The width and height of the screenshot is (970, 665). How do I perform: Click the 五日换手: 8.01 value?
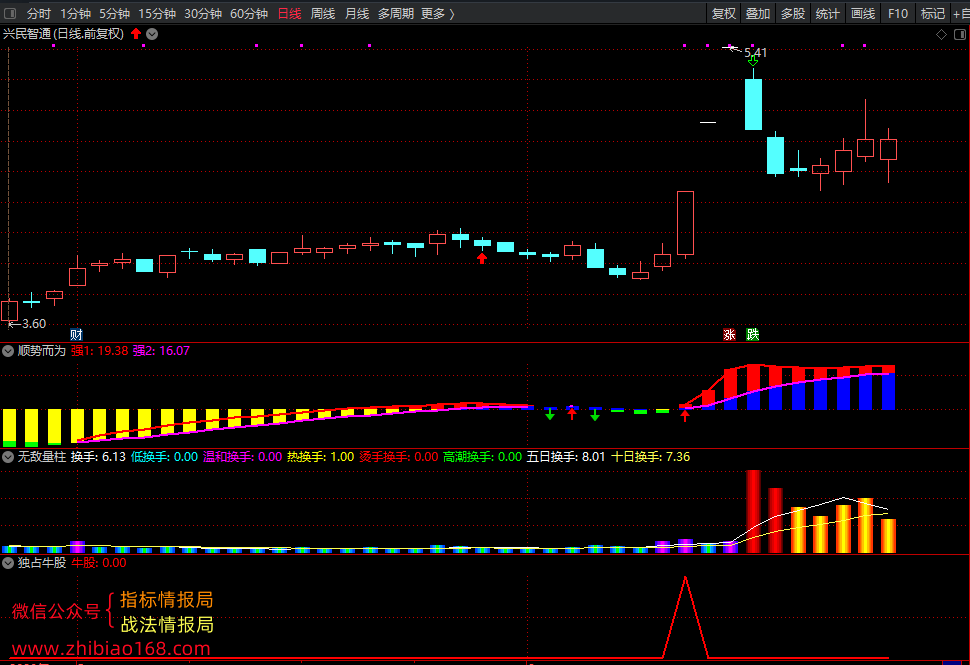coord(565,457)
